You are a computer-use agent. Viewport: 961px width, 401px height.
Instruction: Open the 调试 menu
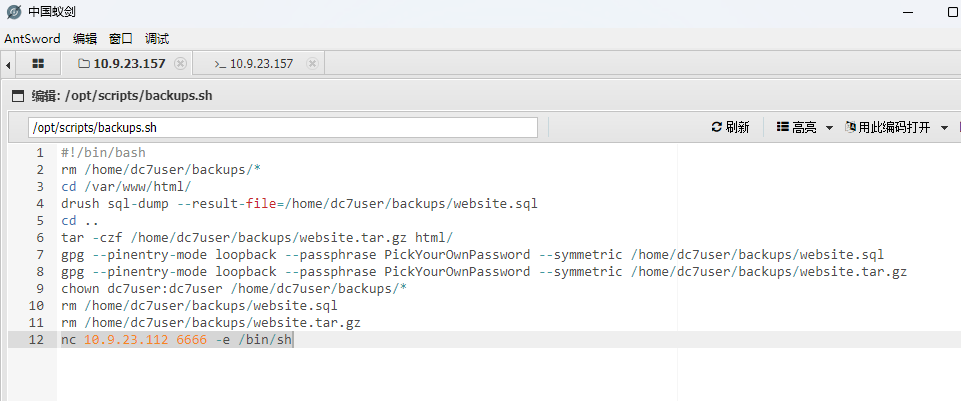tap(157, 39)
